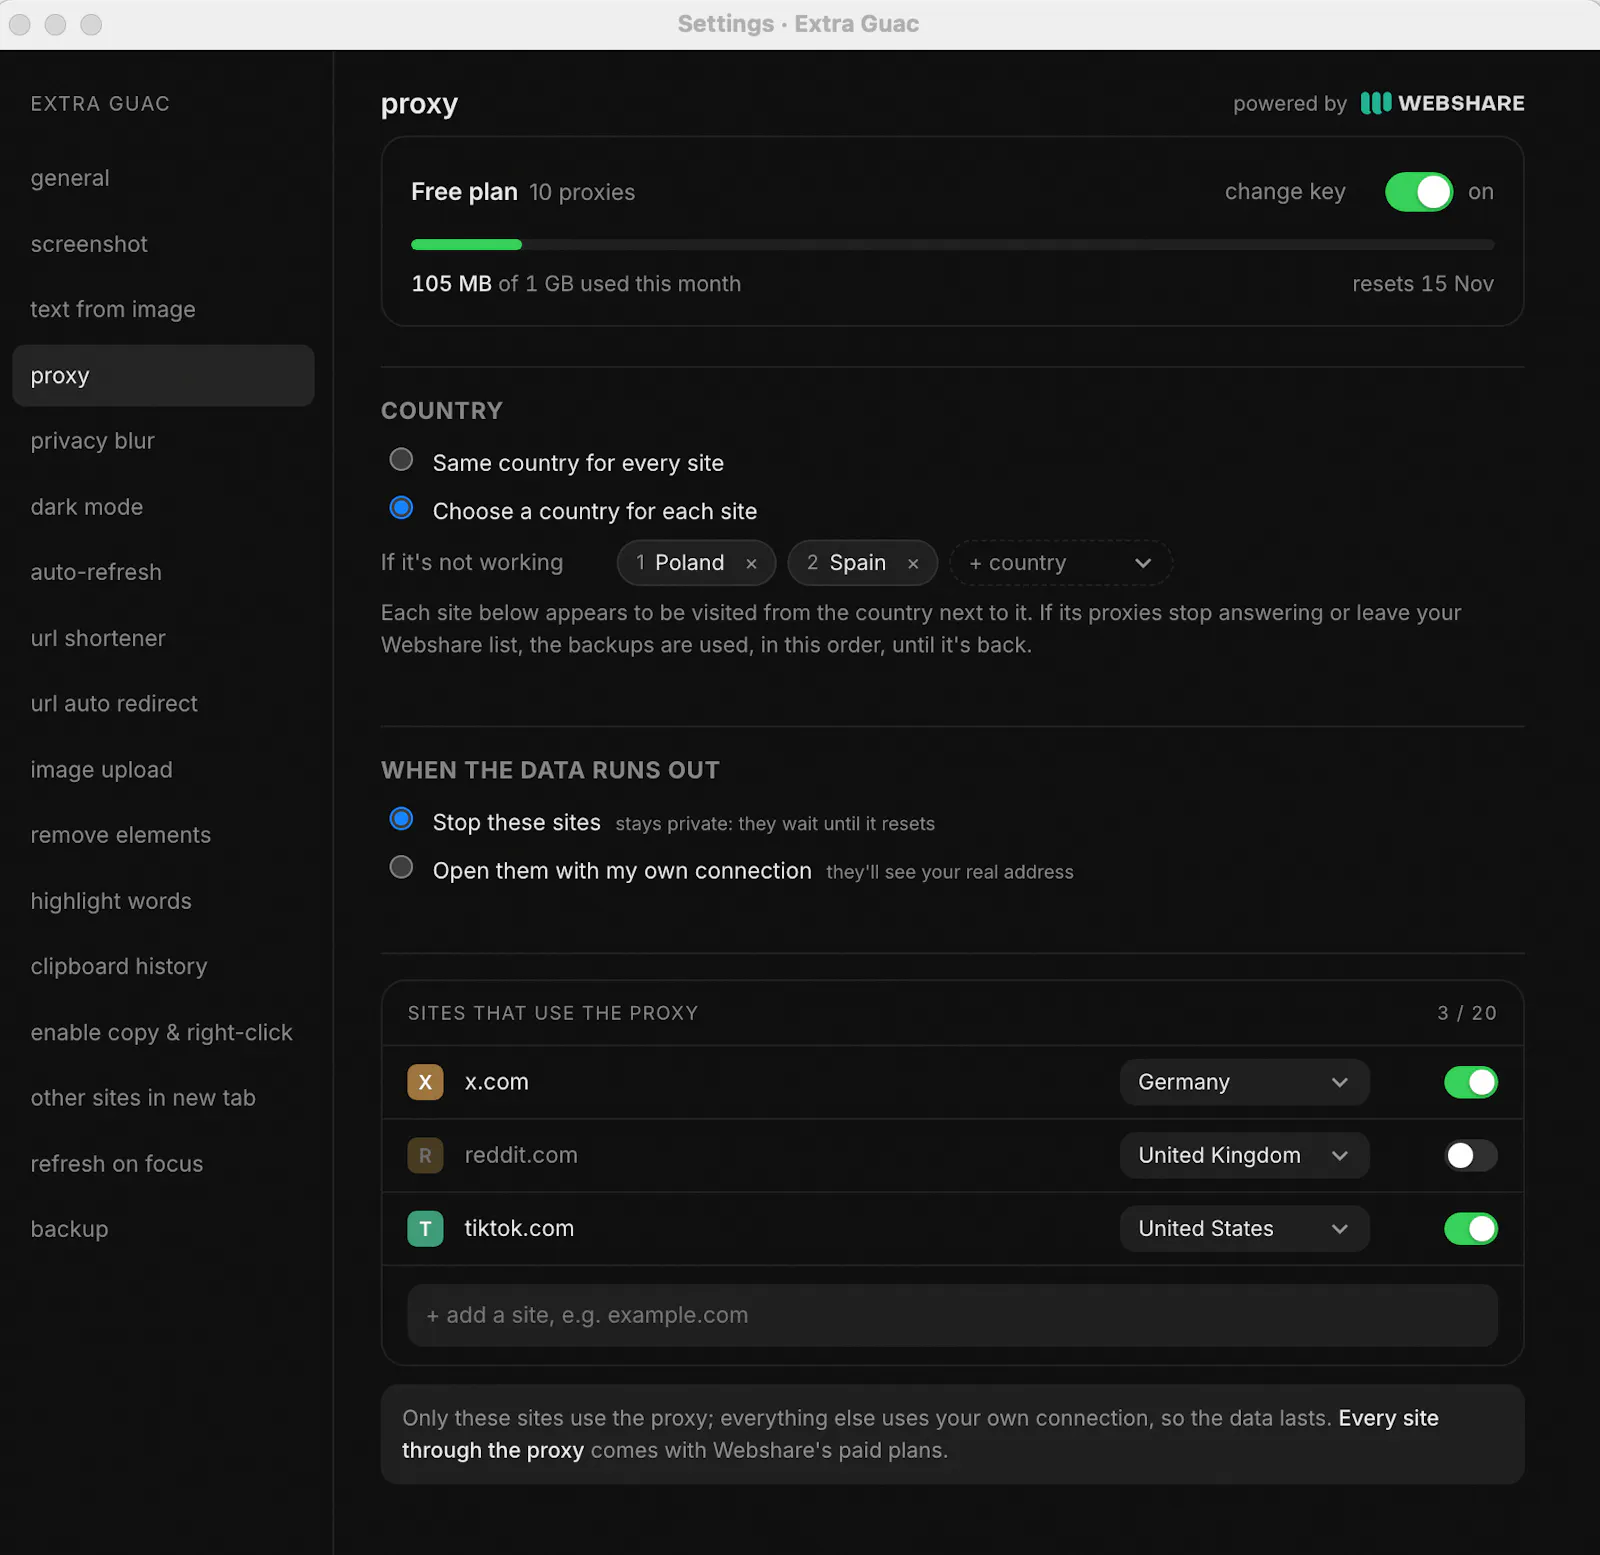
Task: Open clipboard history settings
Action: point(163,966)
